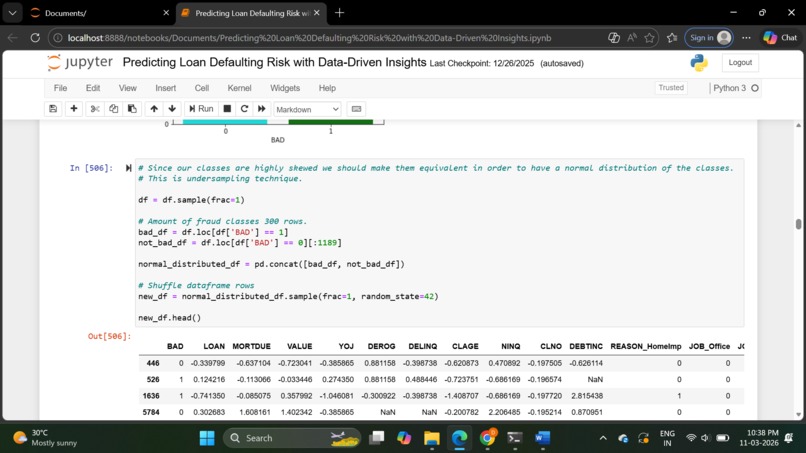
Task: Click the notebook vertical scrollbar thumb
Action: coord(798,224)
